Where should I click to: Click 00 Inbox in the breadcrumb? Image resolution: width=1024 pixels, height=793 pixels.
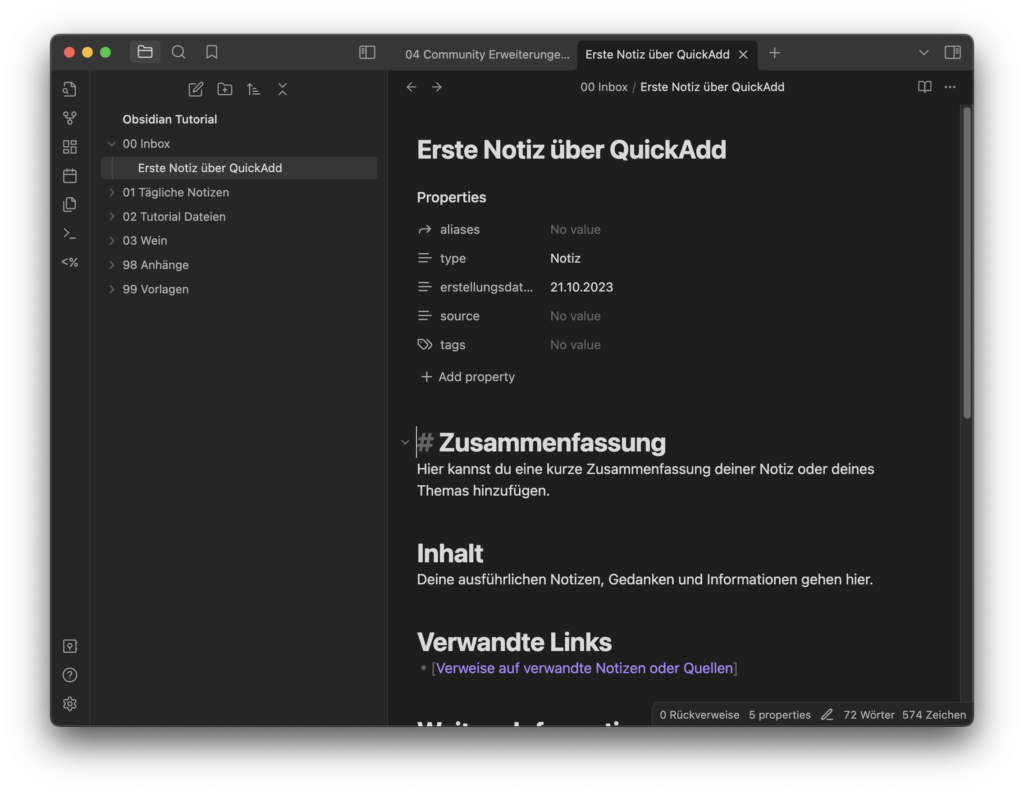tap(603, 87)
